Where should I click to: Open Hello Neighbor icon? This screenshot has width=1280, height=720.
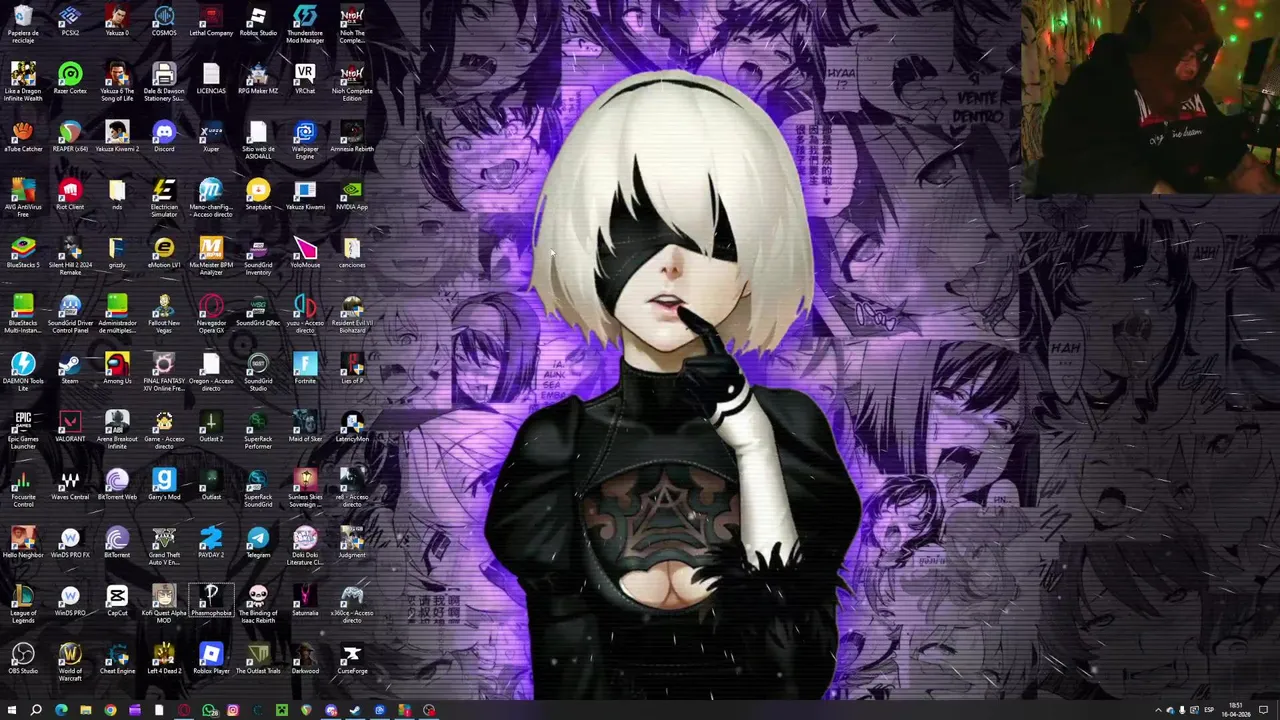23,543
